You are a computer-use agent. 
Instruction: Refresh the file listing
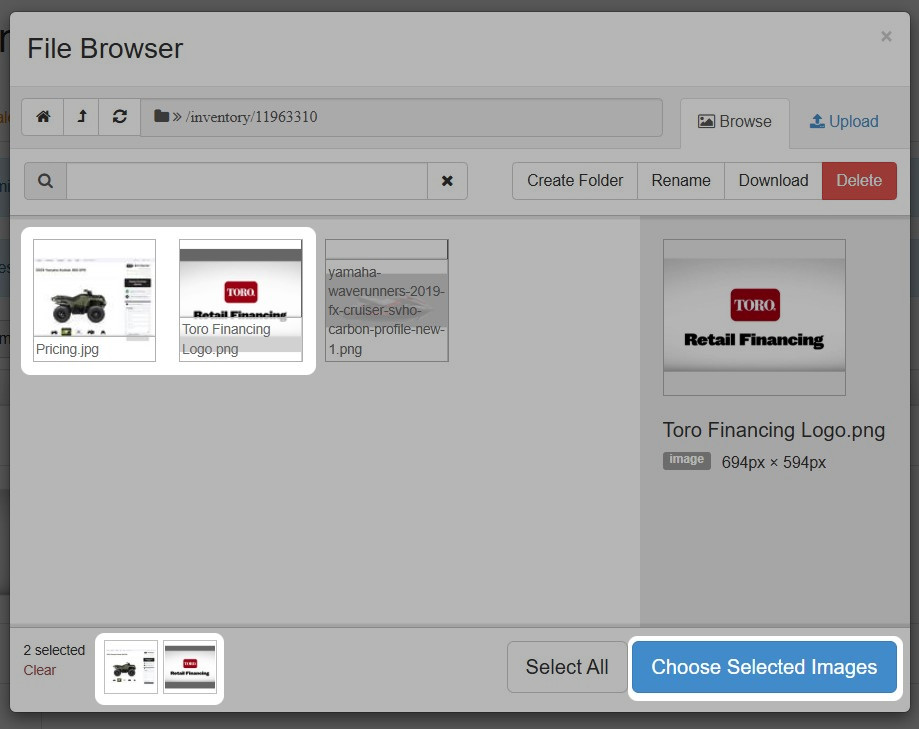click(x=120, y=117)
